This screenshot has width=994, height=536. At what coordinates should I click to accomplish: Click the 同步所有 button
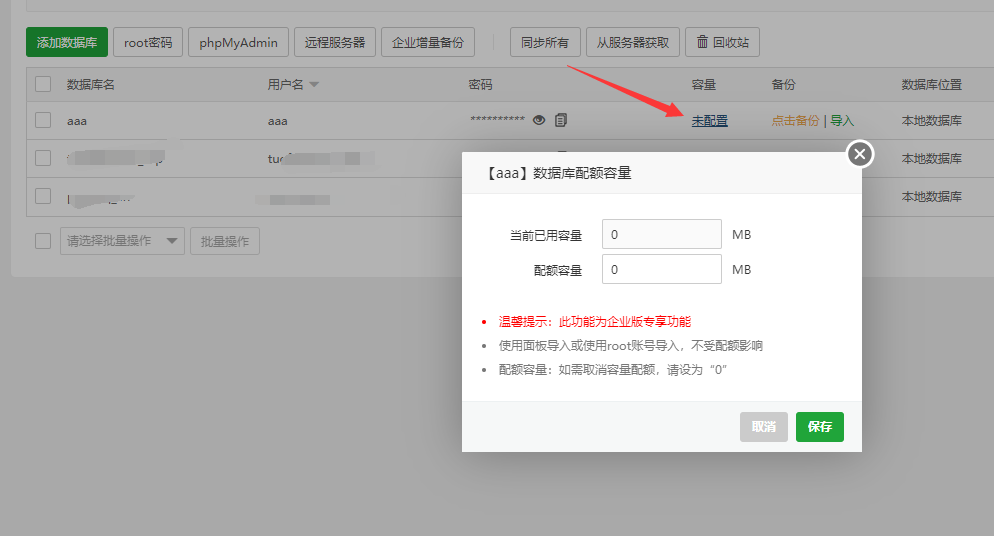click(x=545, y=42)
